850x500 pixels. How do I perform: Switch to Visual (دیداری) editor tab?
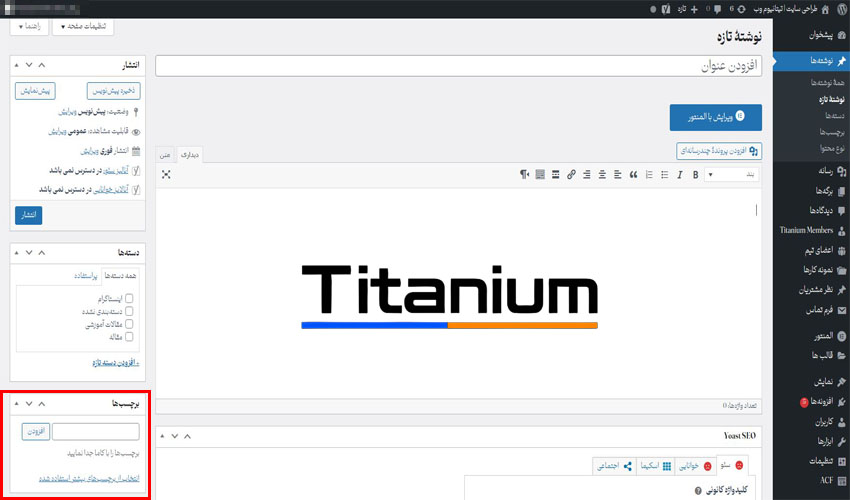point(190,155)
